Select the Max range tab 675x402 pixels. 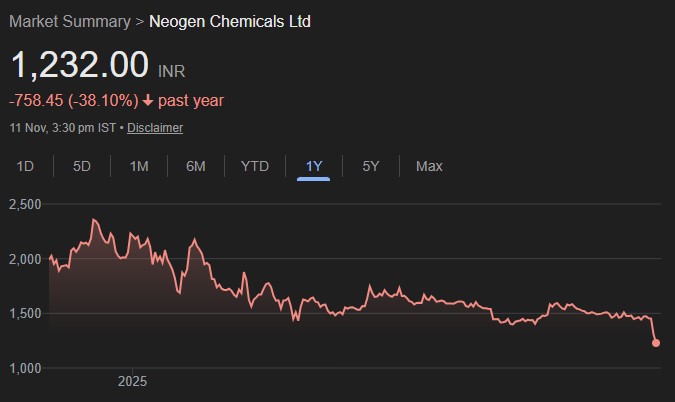pyautogui.click(x=429, y=166)
